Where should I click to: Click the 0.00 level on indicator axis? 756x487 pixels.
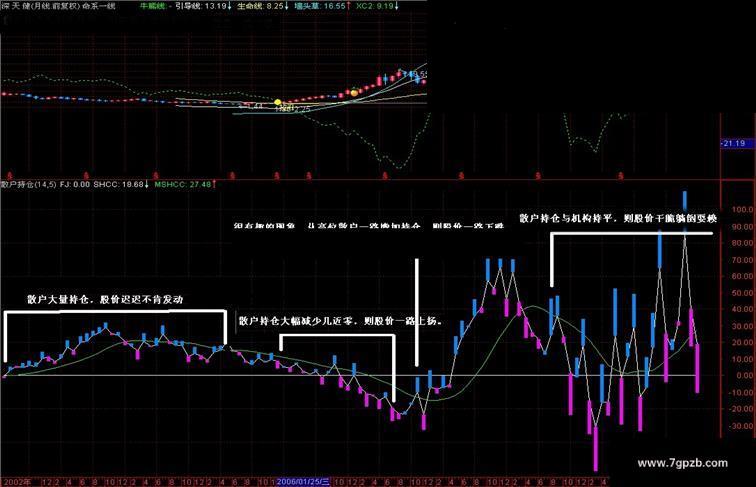coord(744,376)
